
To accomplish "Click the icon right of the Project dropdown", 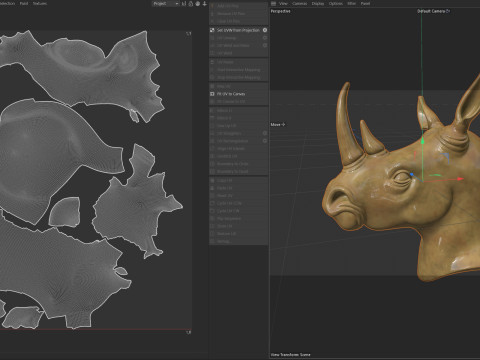I will click(184, 4).
